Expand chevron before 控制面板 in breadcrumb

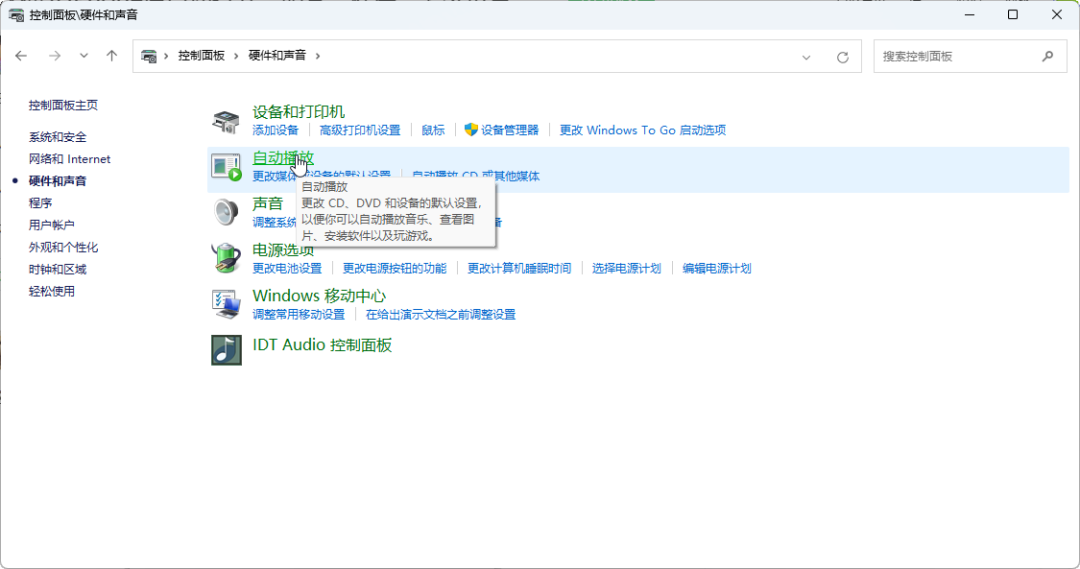click(166, 56)
